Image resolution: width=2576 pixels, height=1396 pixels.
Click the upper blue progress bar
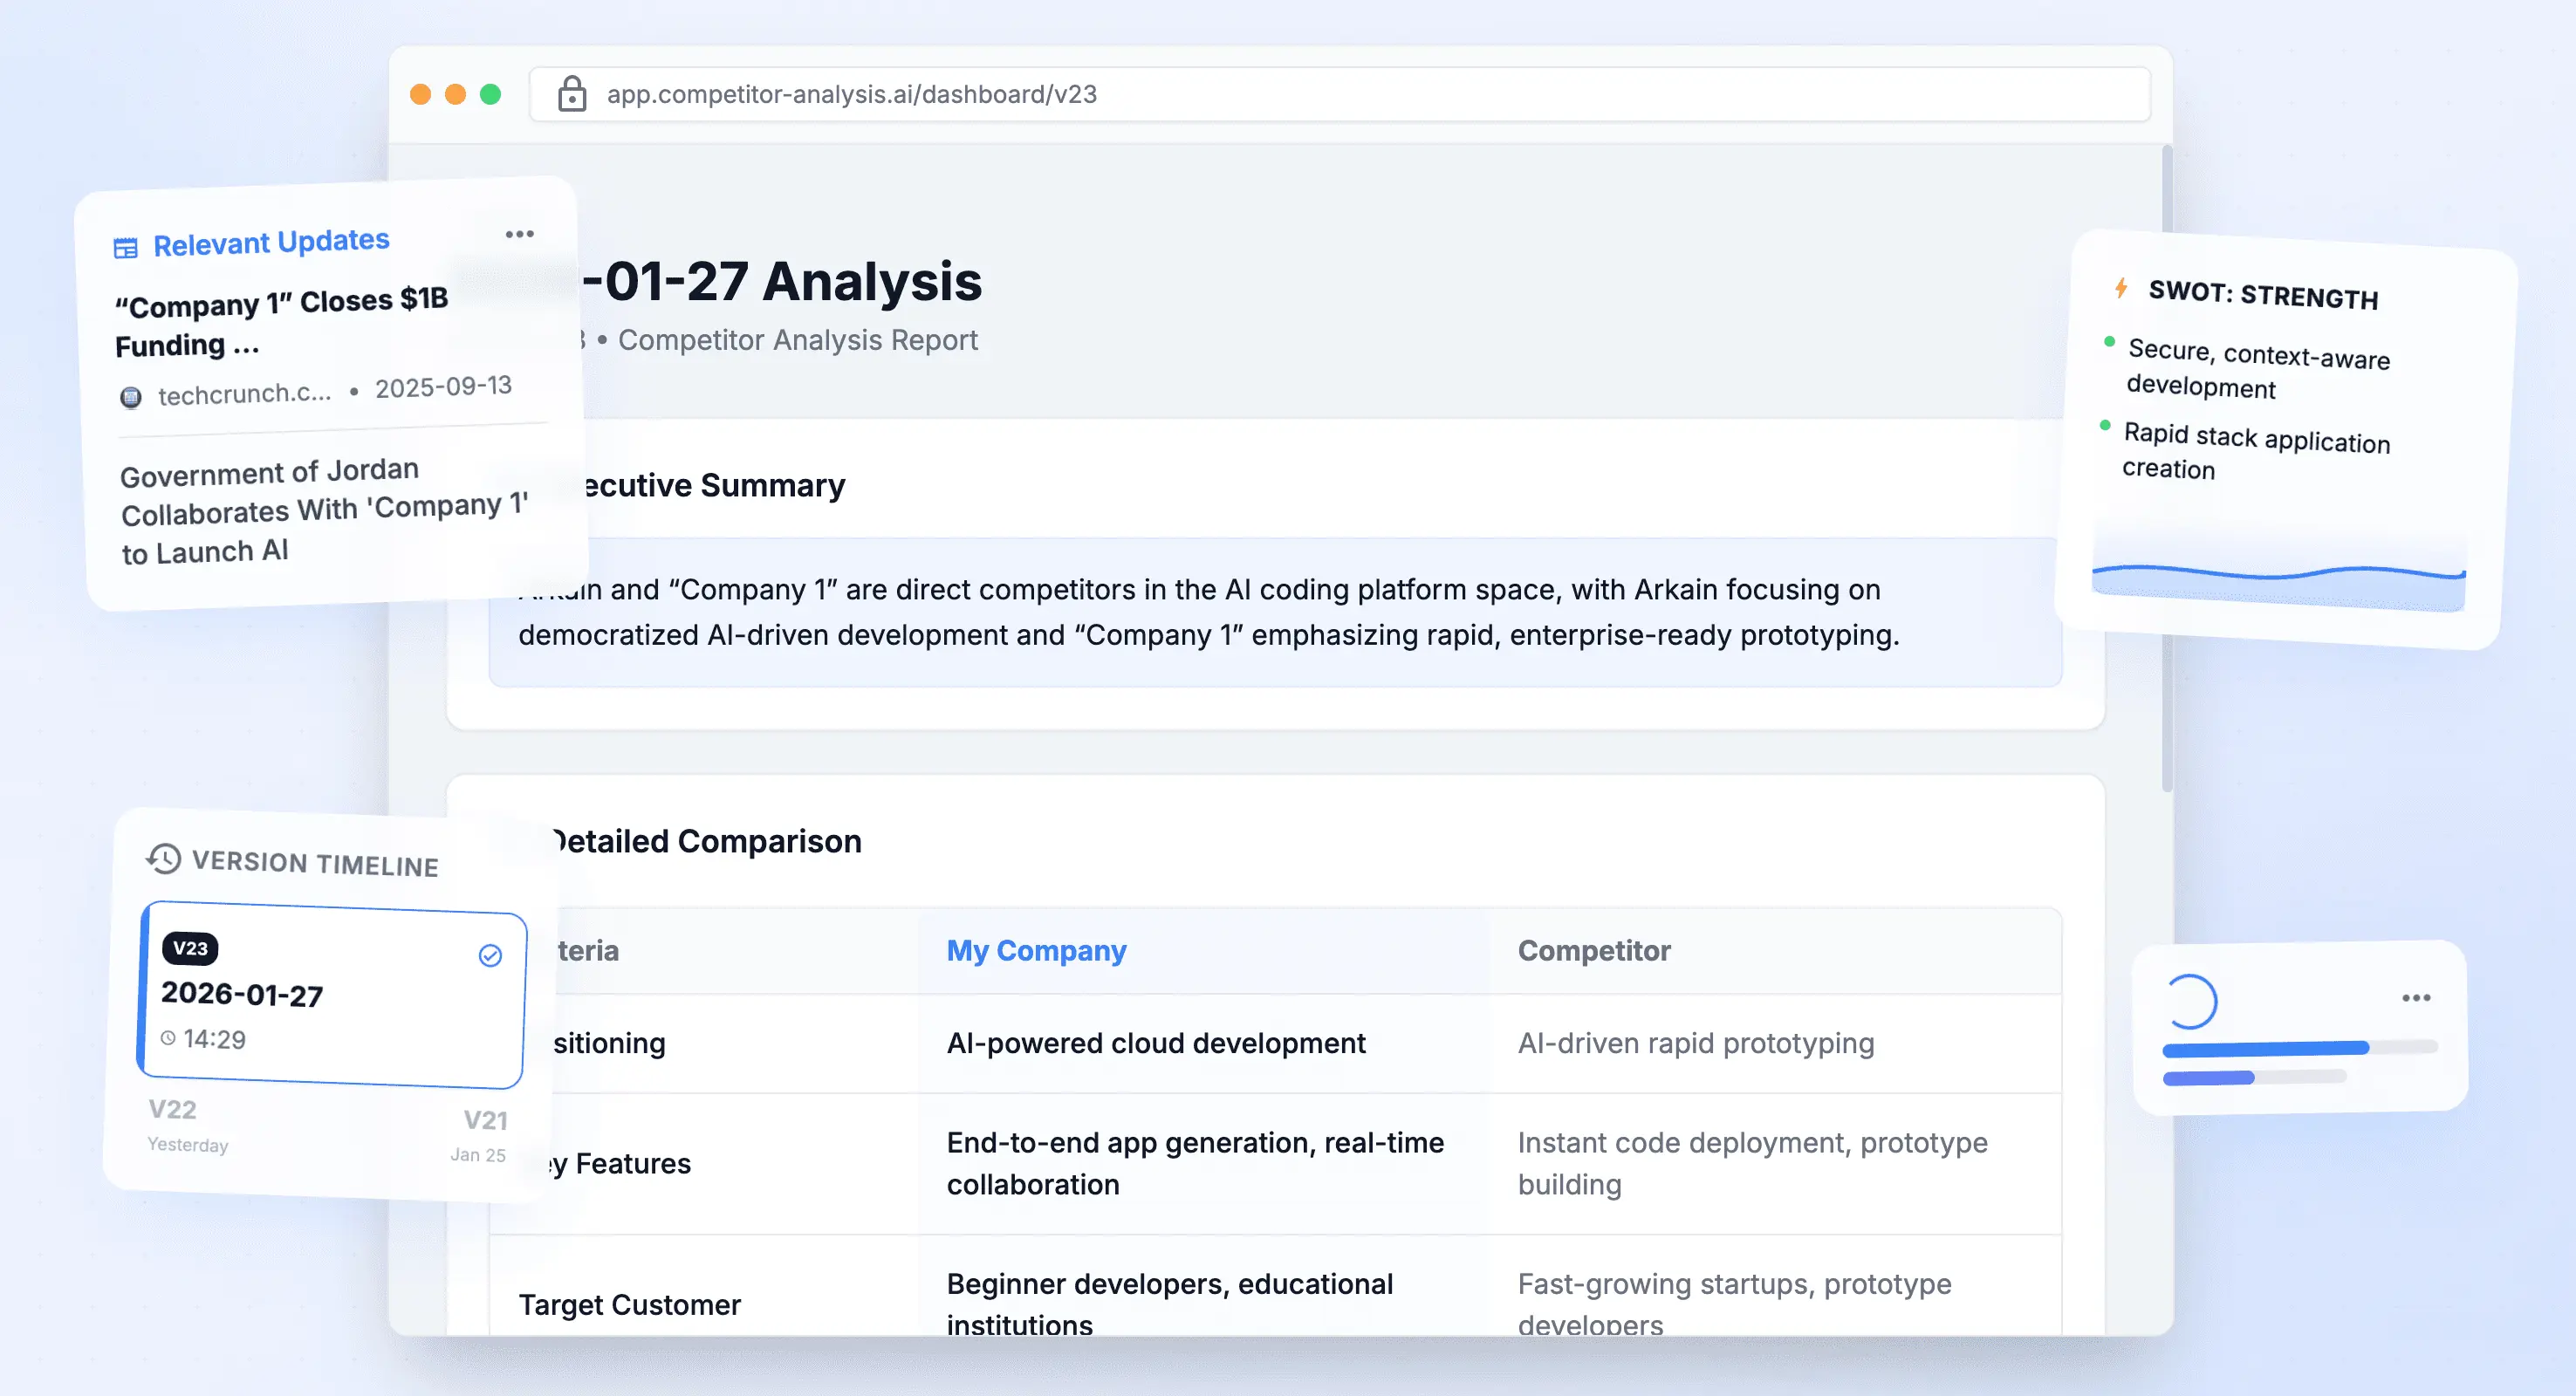pyautogui.click(x=2266, y=1048)
